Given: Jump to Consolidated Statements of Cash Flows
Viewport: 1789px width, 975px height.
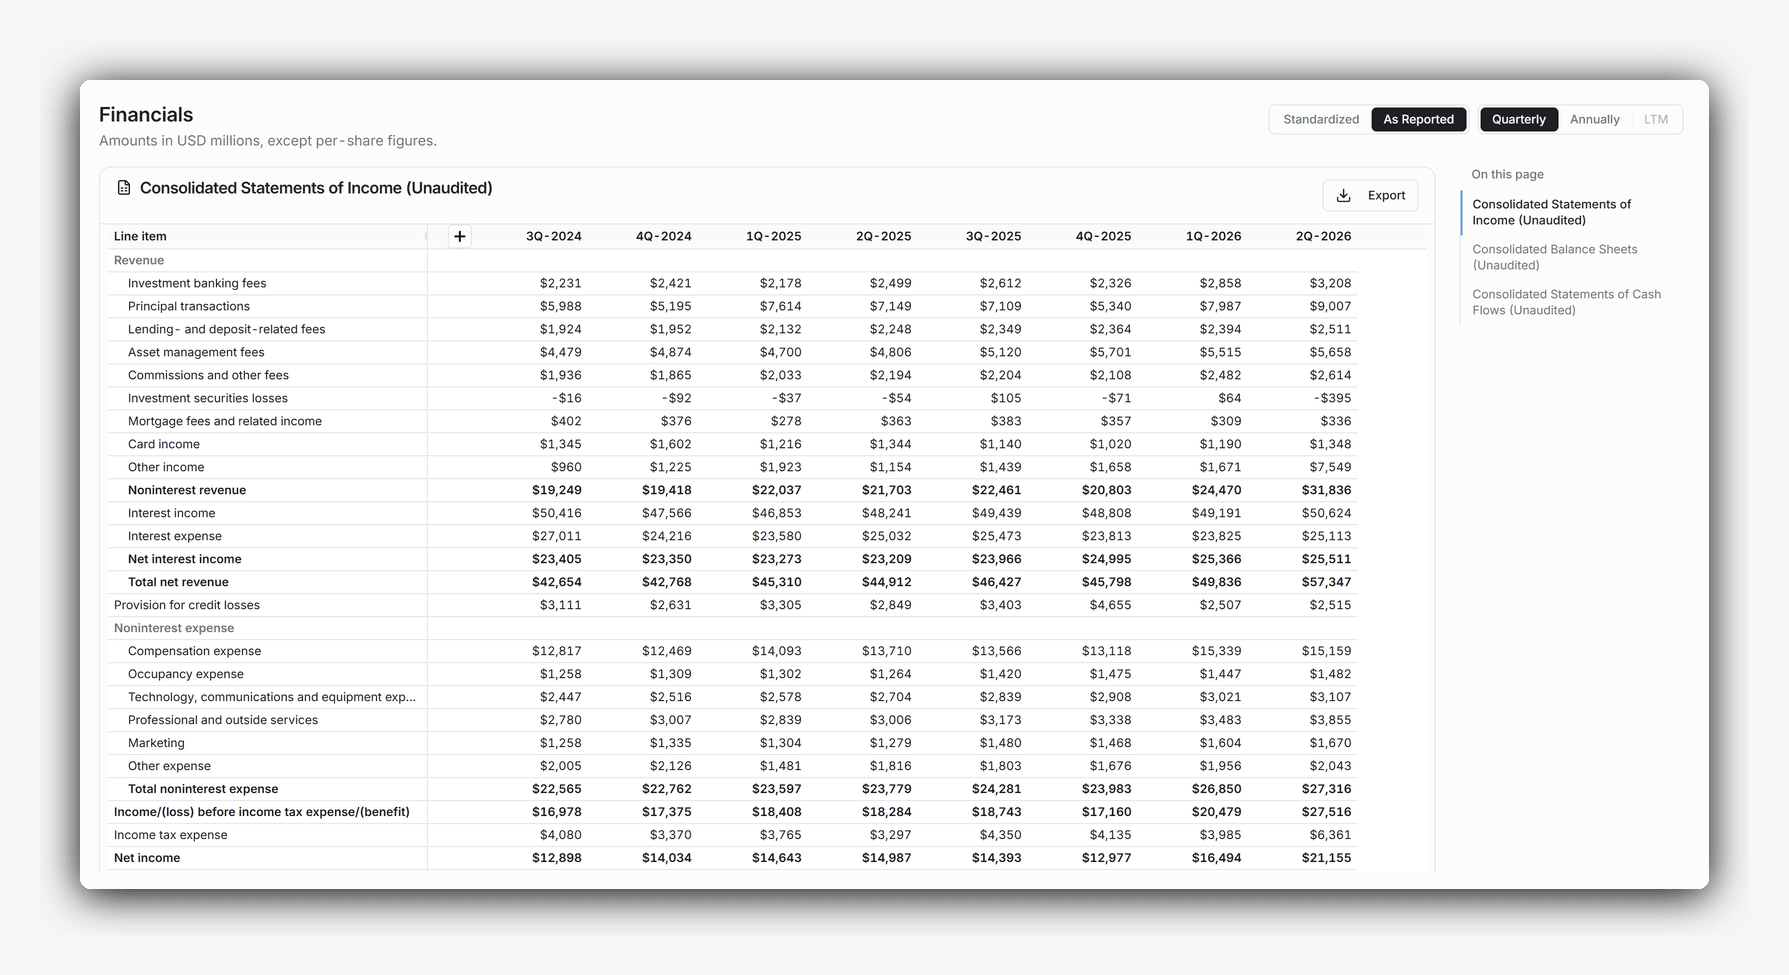Looking at the screenshot, I should pyautogui.click(x=1566, y=302).
